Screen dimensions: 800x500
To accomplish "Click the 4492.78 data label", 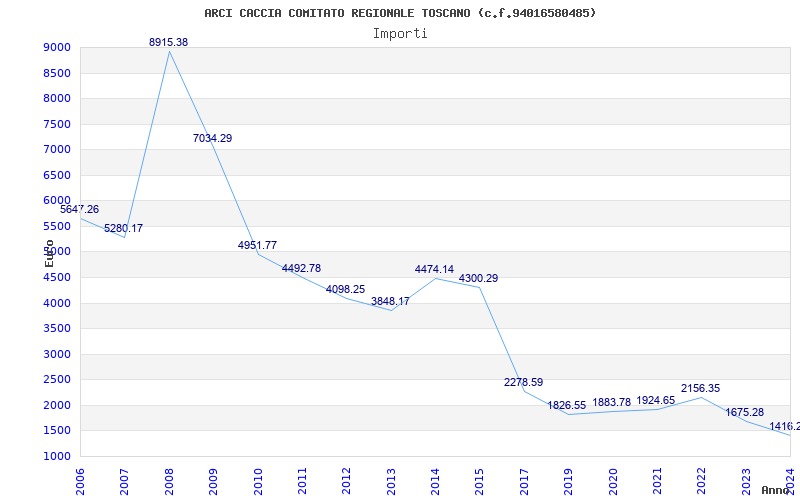I will (301, 268).
